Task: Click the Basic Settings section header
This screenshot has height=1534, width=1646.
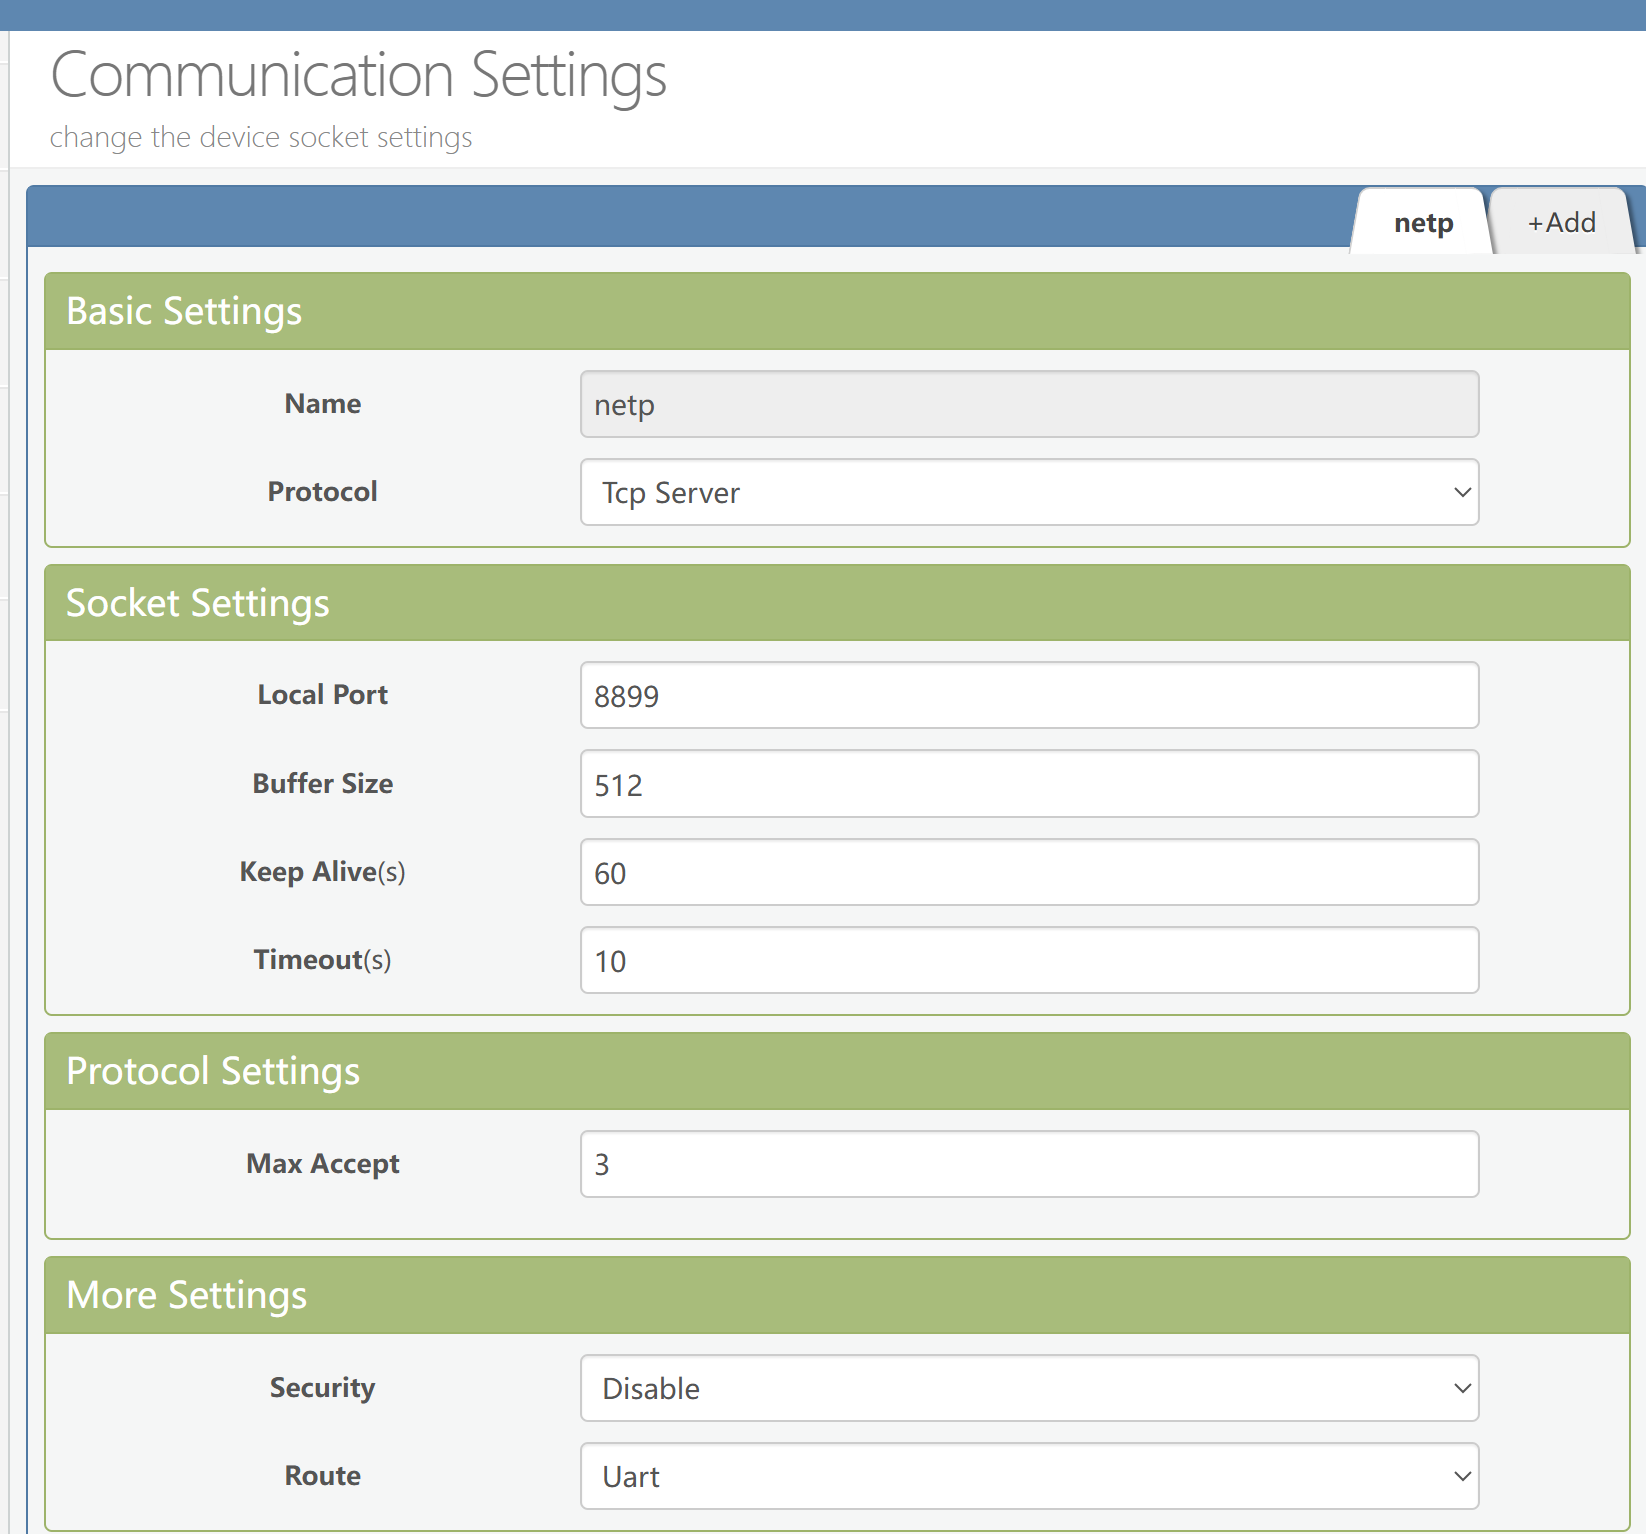Action: [837, 311]
